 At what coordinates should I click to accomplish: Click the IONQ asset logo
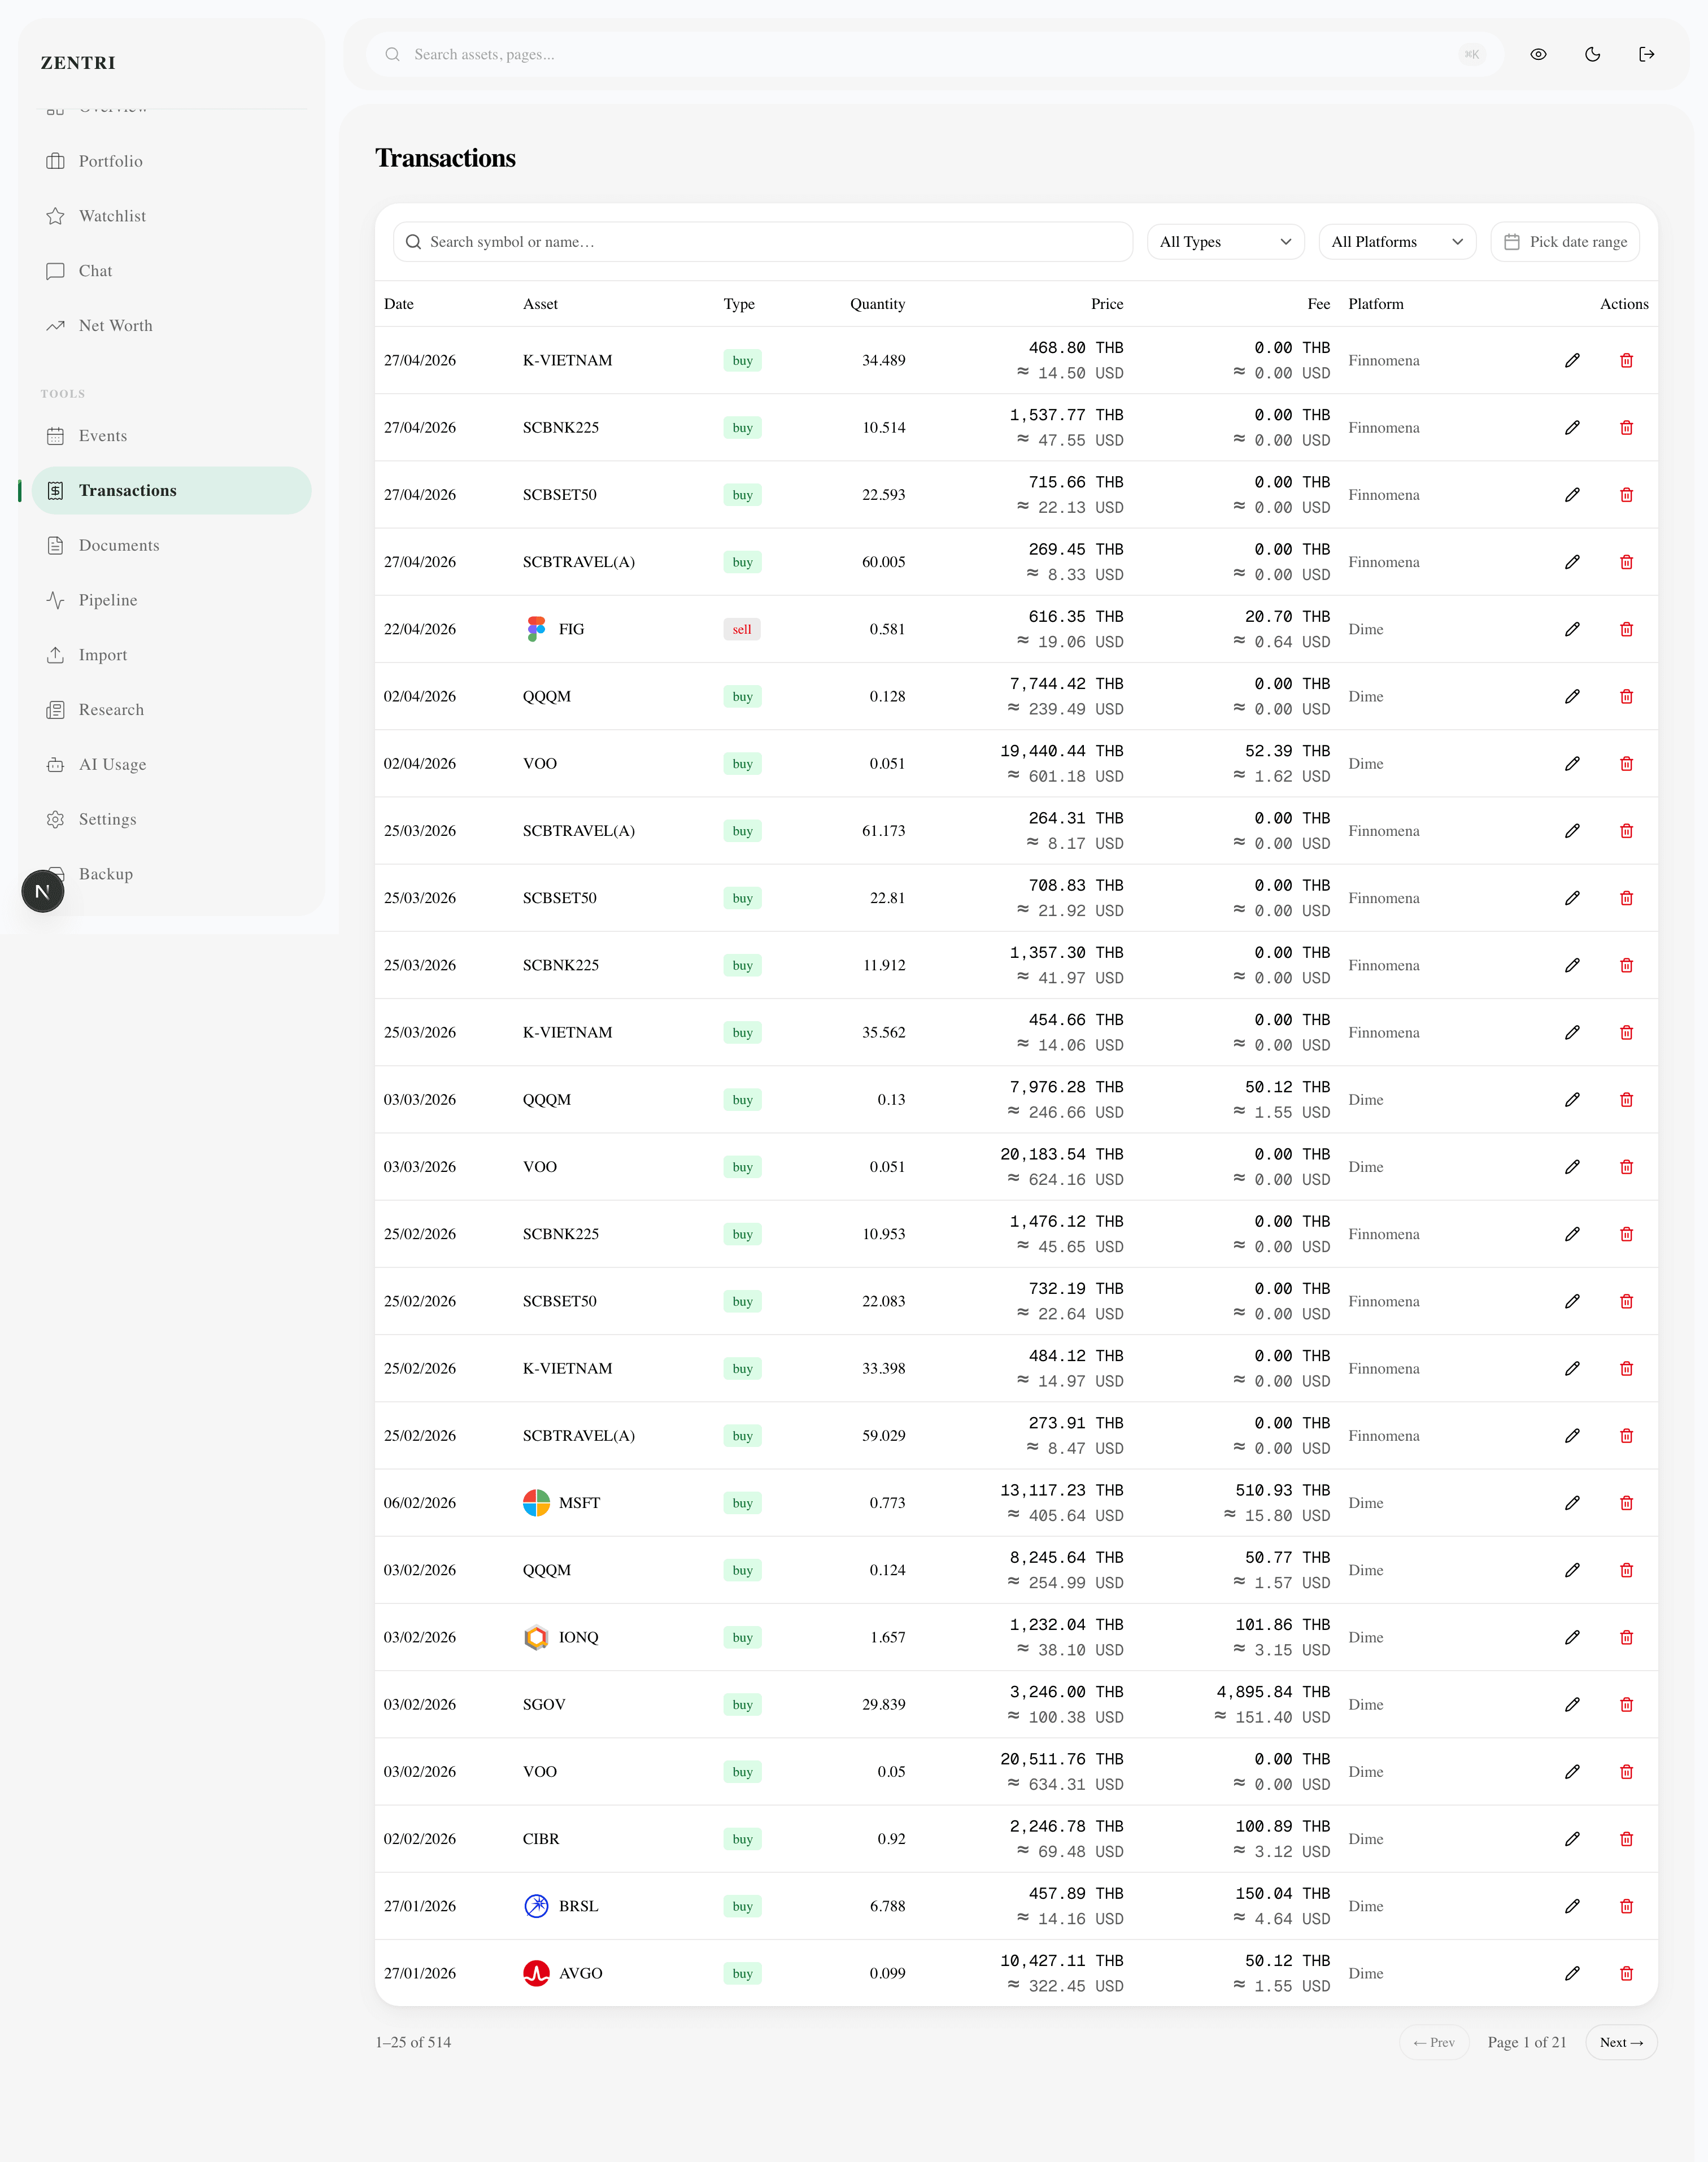(536, 1637)
